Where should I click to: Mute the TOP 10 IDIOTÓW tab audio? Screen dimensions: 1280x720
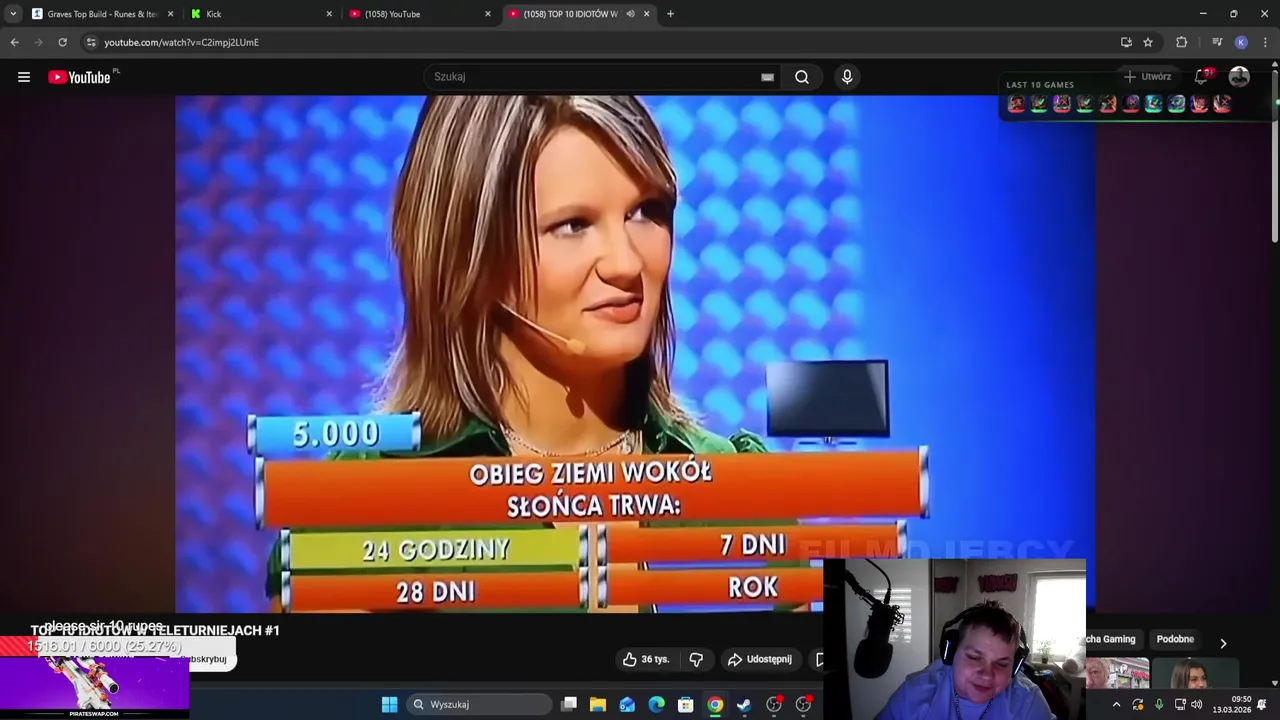(x=630, y=14)
